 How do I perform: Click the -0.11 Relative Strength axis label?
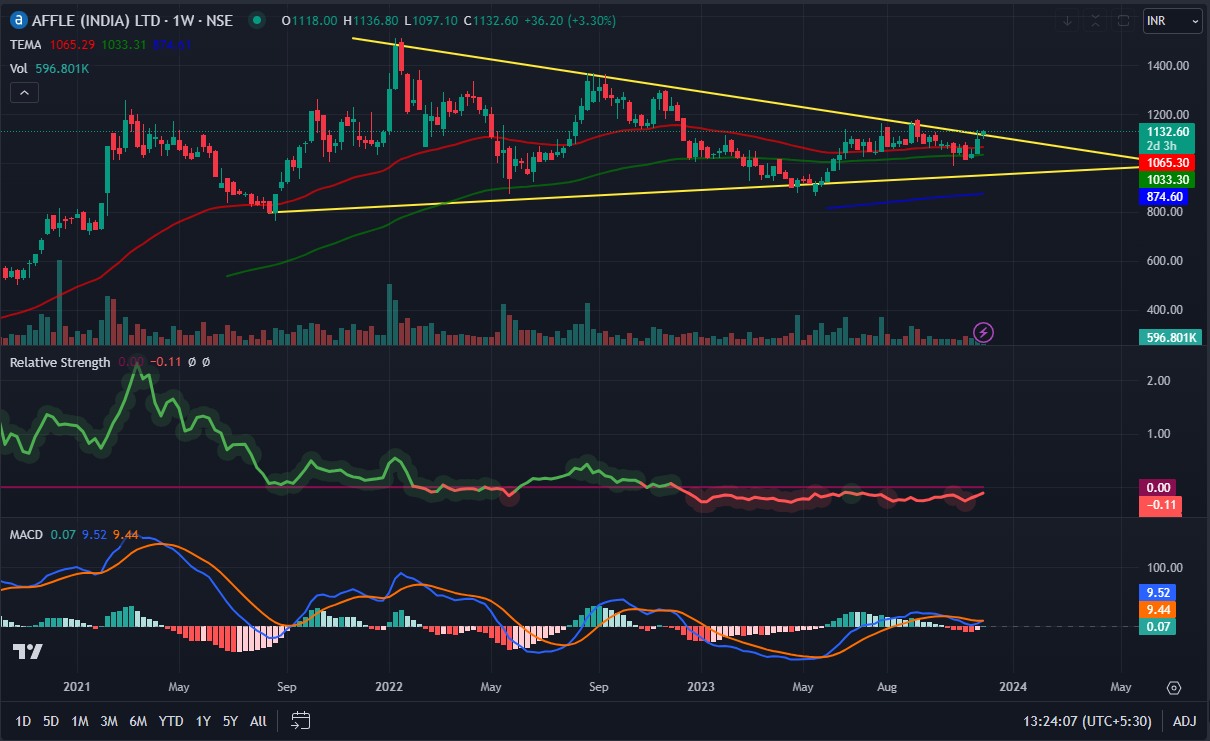1161,506
